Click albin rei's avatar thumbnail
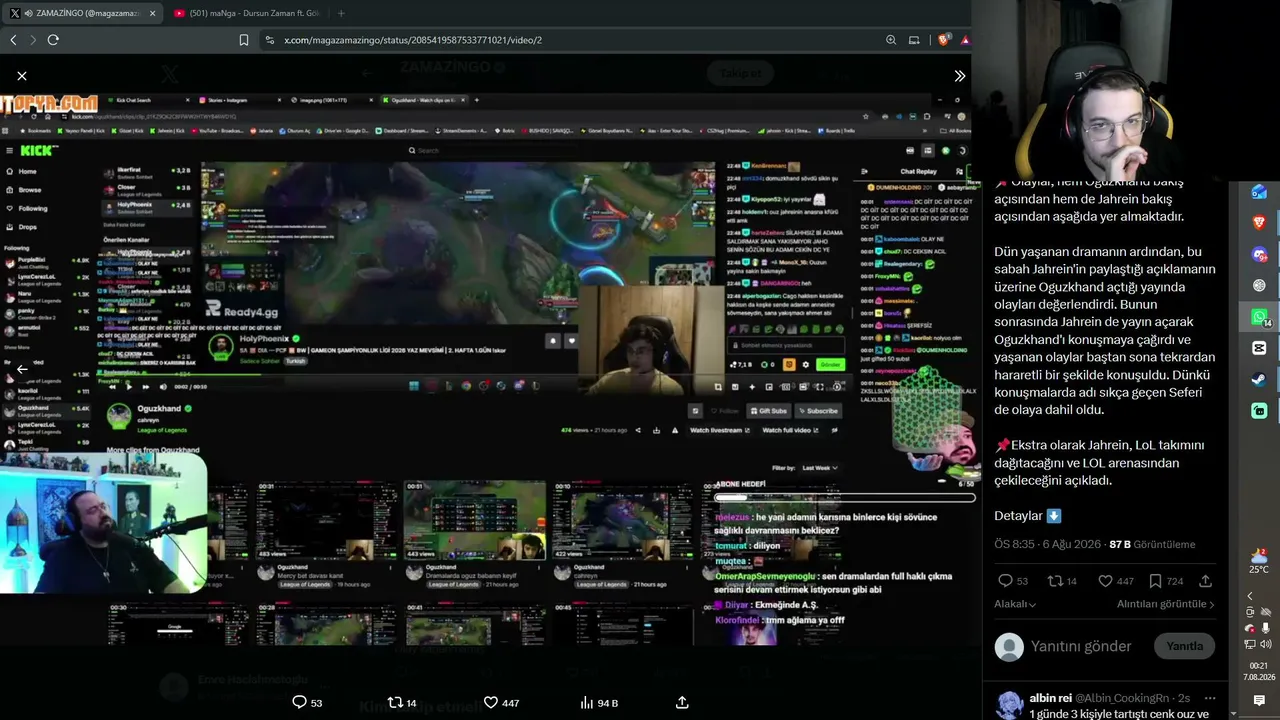 click(x=1010, y=704)
